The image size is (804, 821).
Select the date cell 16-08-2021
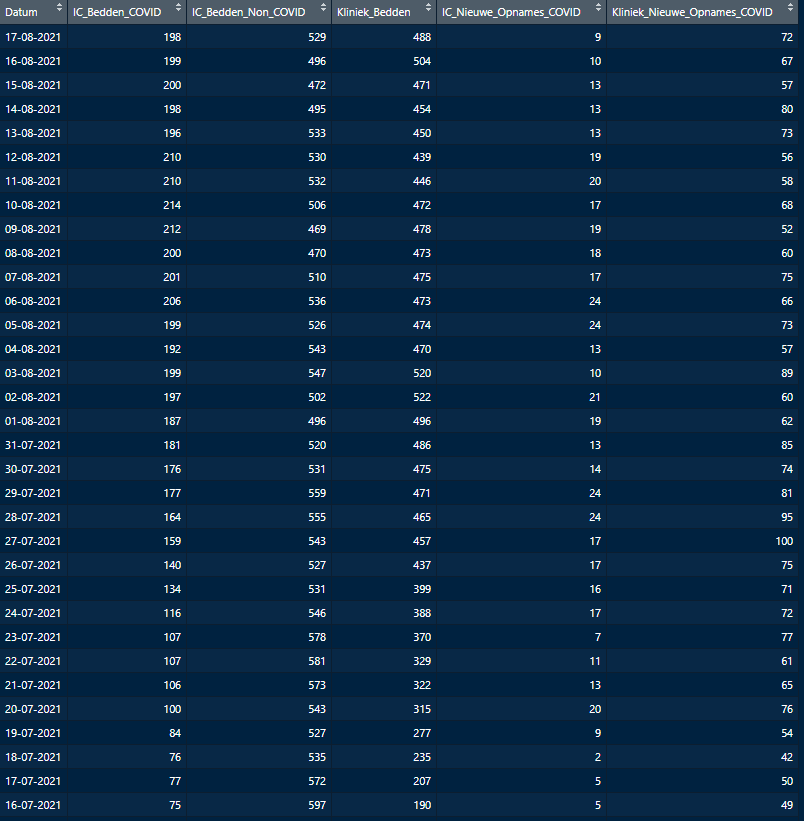[x=33, y=61]
